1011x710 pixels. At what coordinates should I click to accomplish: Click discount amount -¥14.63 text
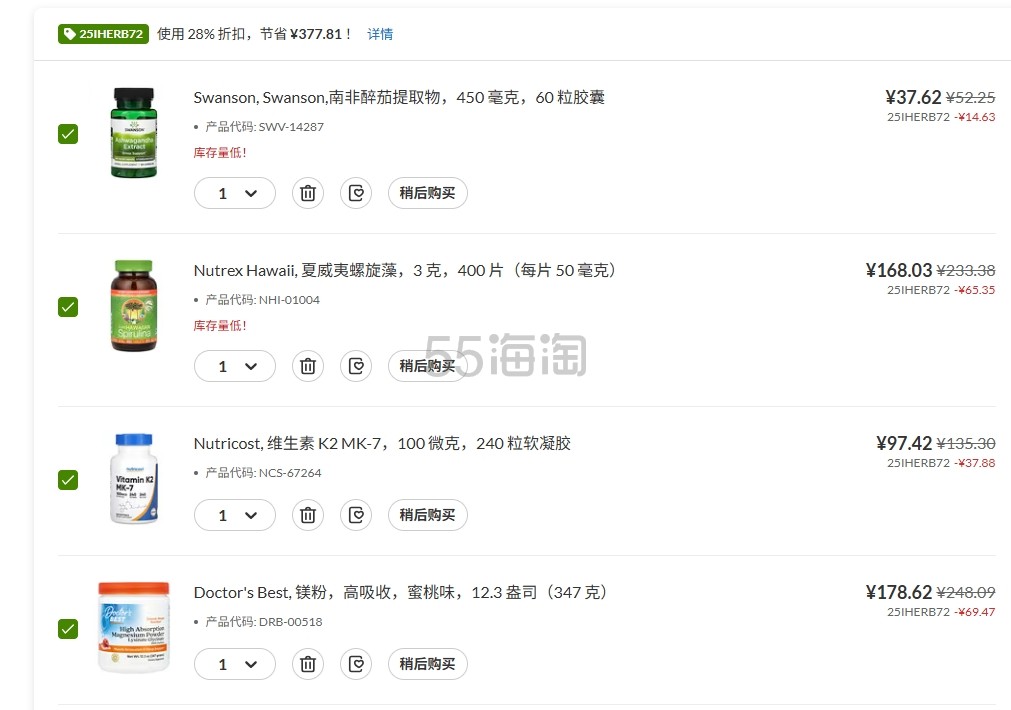pyautogui.click(x=975, y=117)
